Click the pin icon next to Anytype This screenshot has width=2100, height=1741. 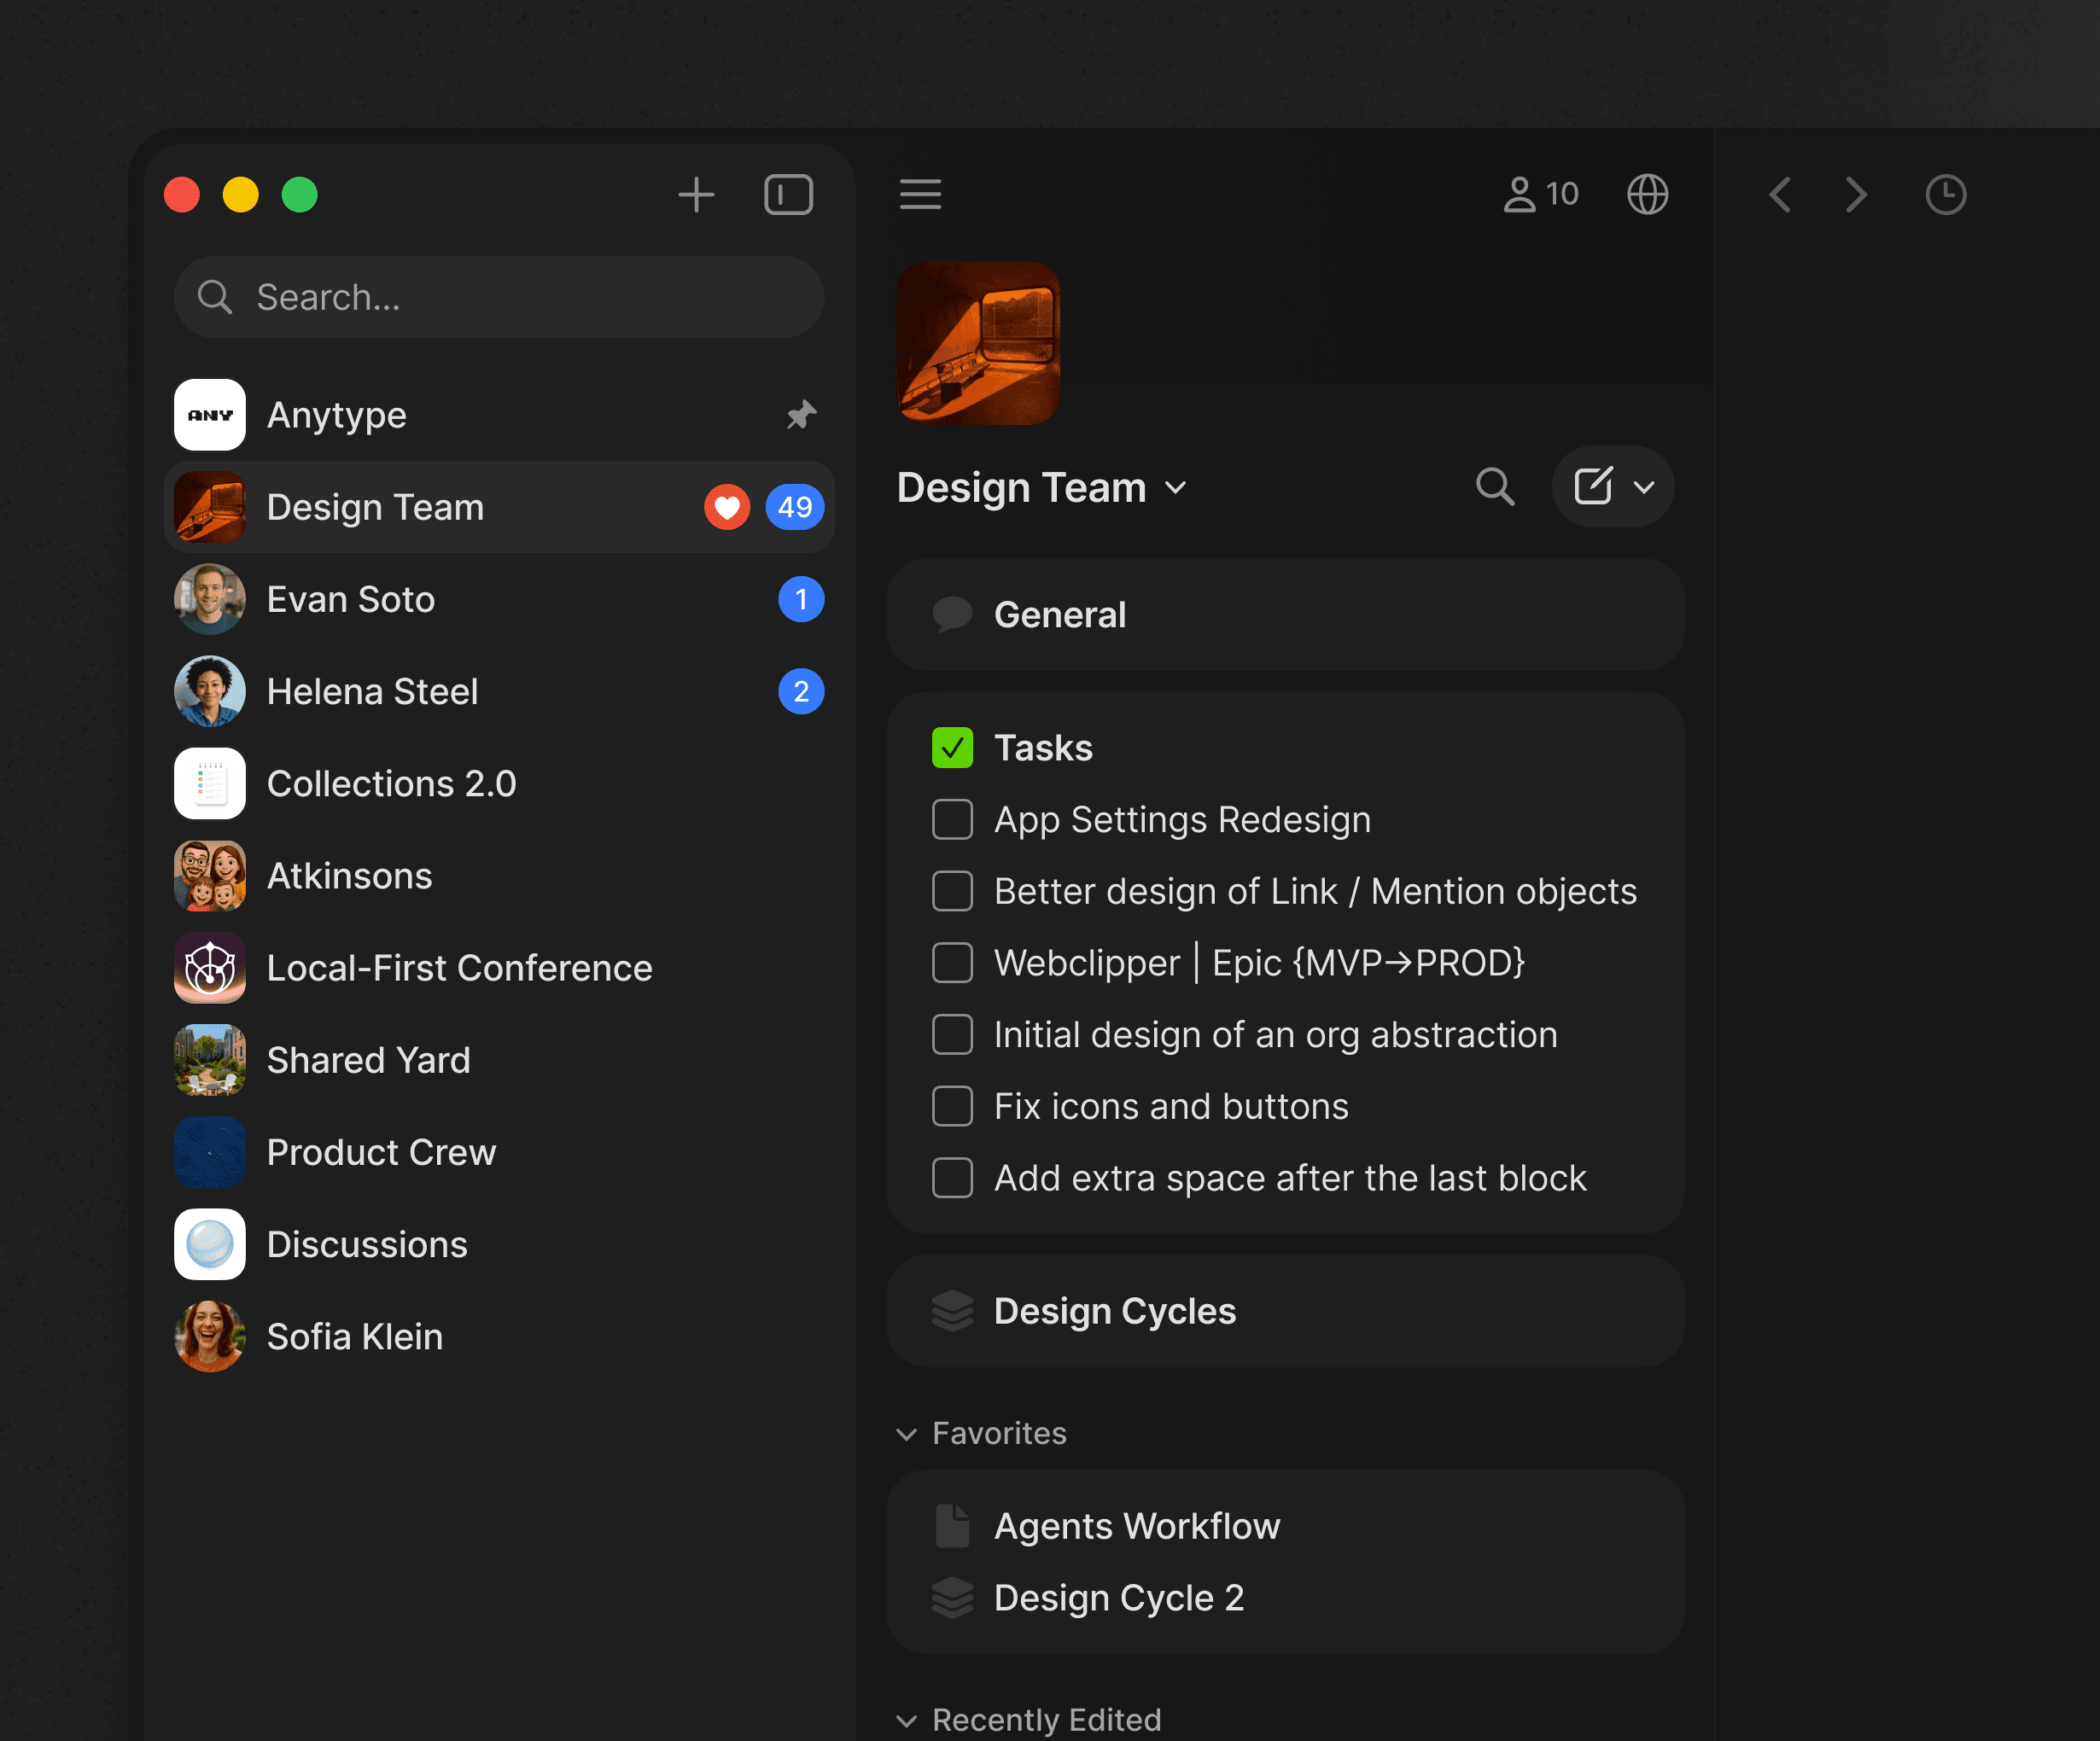pyautogui.click(x=800, y=414)
